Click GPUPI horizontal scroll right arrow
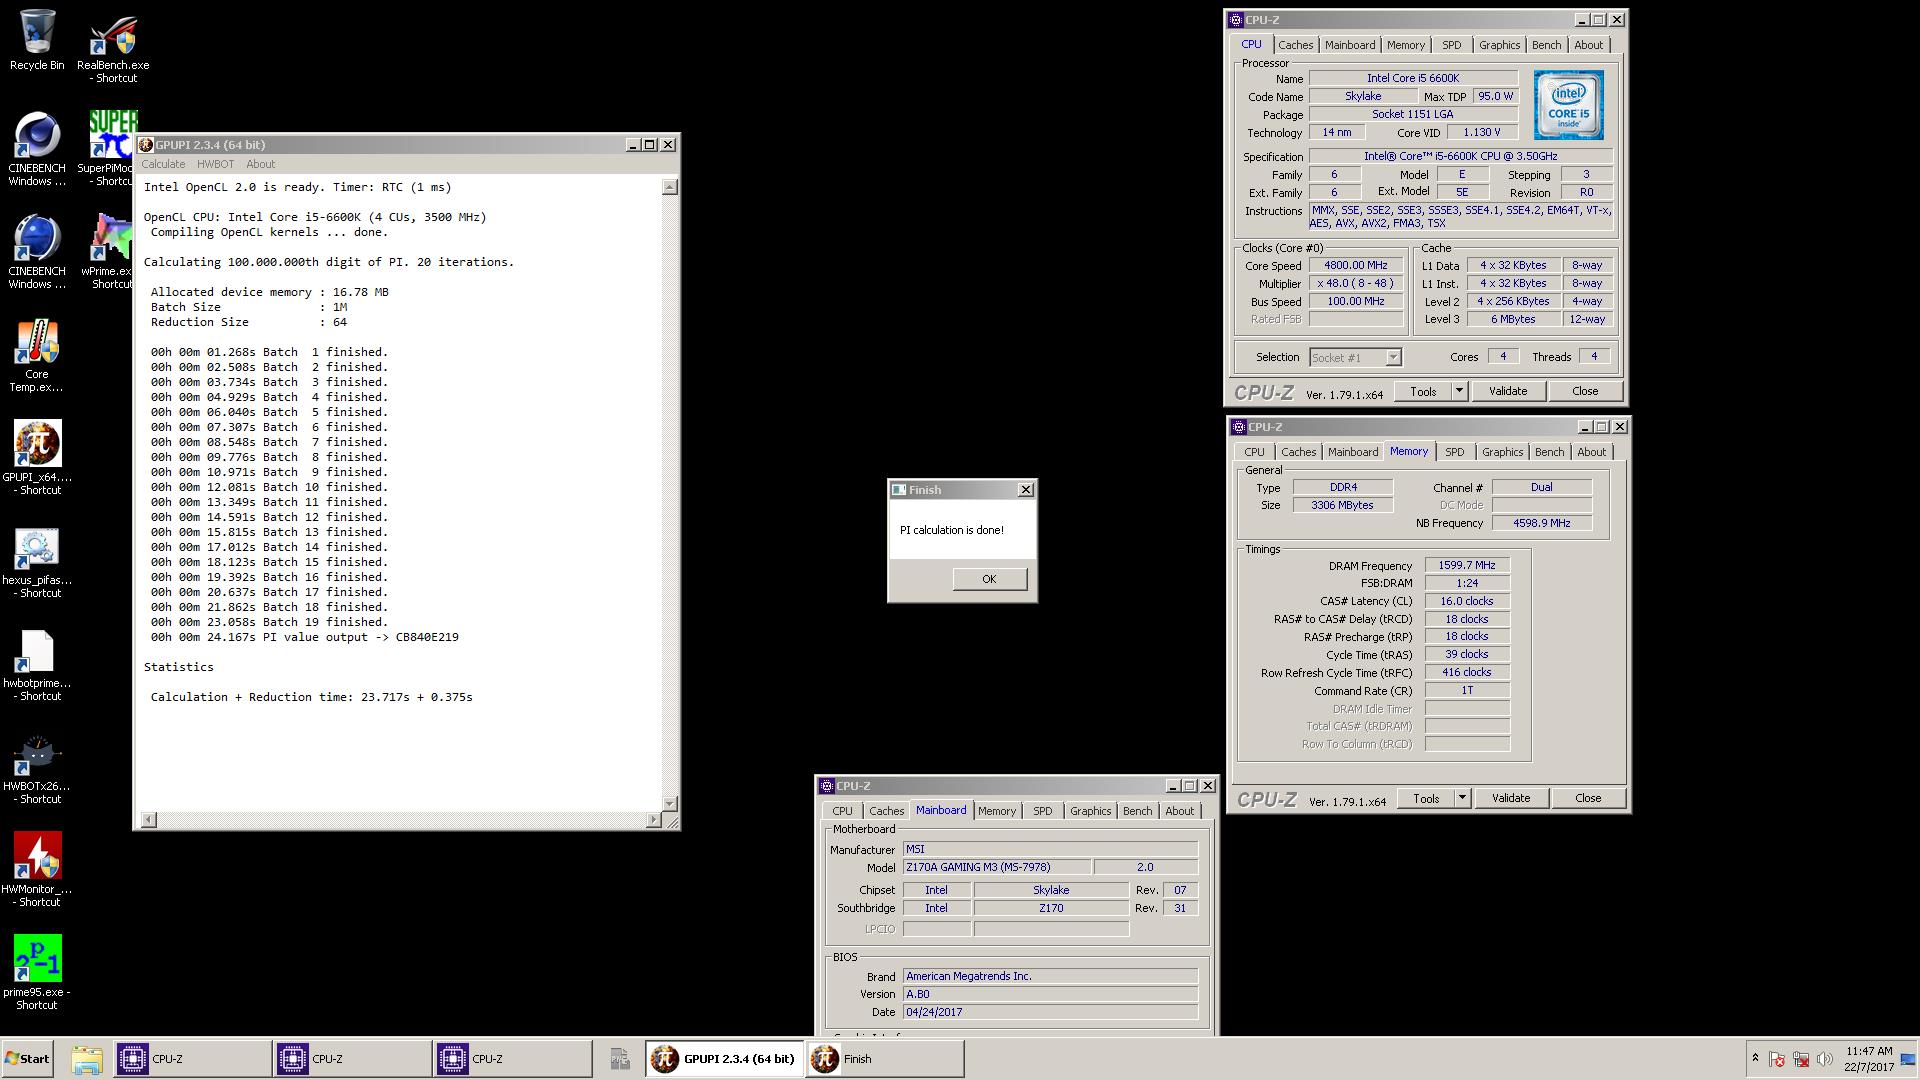 (x=654, y=820)
